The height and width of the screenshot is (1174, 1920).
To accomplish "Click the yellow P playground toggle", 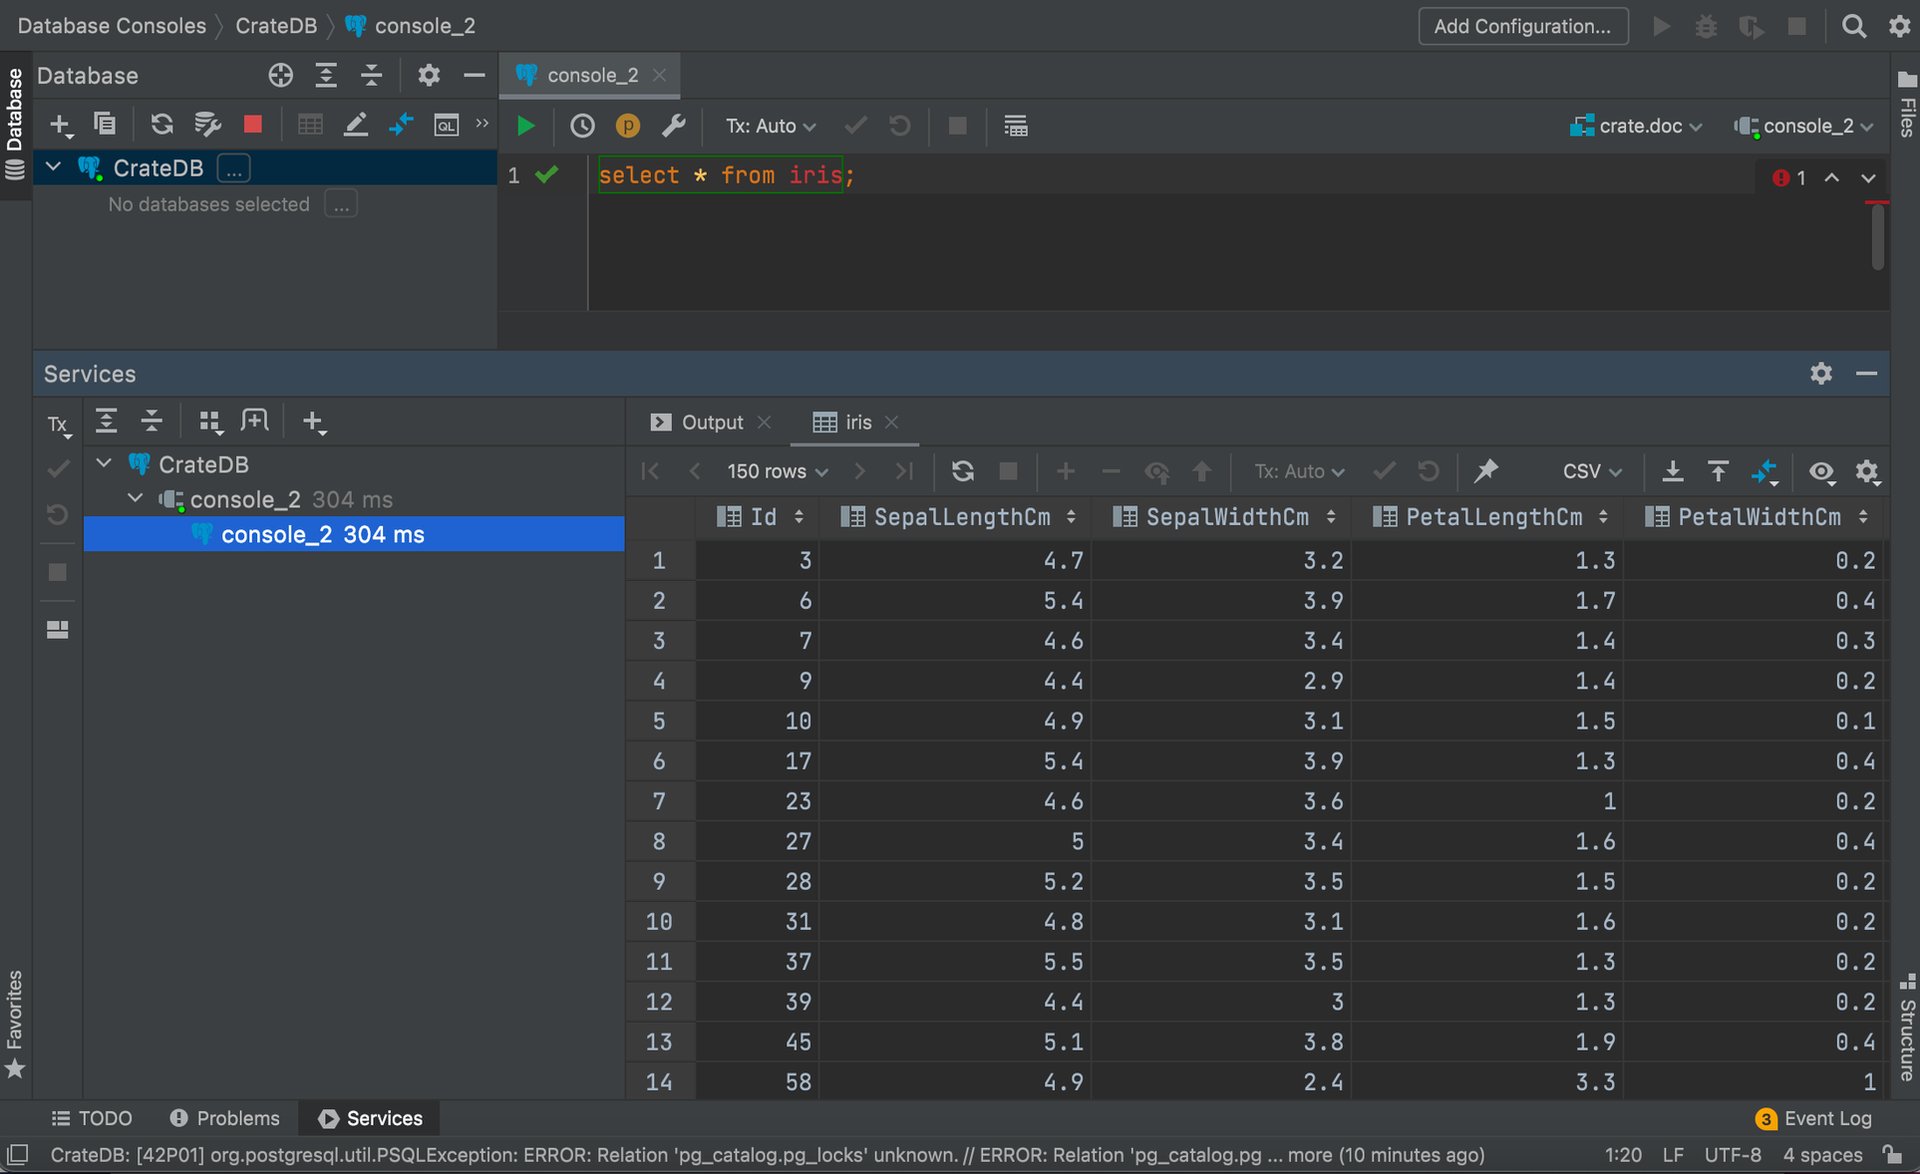I will coord(628,126).
